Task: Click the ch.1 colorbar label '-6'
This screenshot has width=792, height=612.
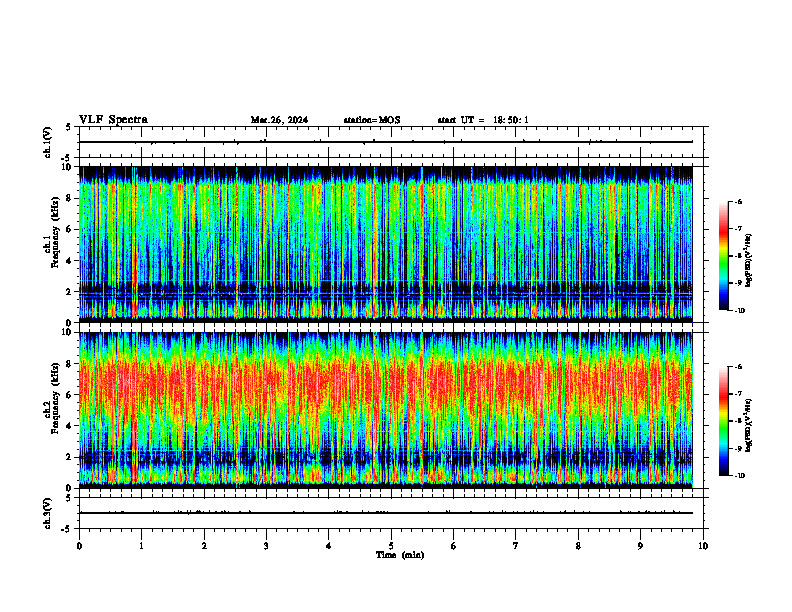Action: 738,202
